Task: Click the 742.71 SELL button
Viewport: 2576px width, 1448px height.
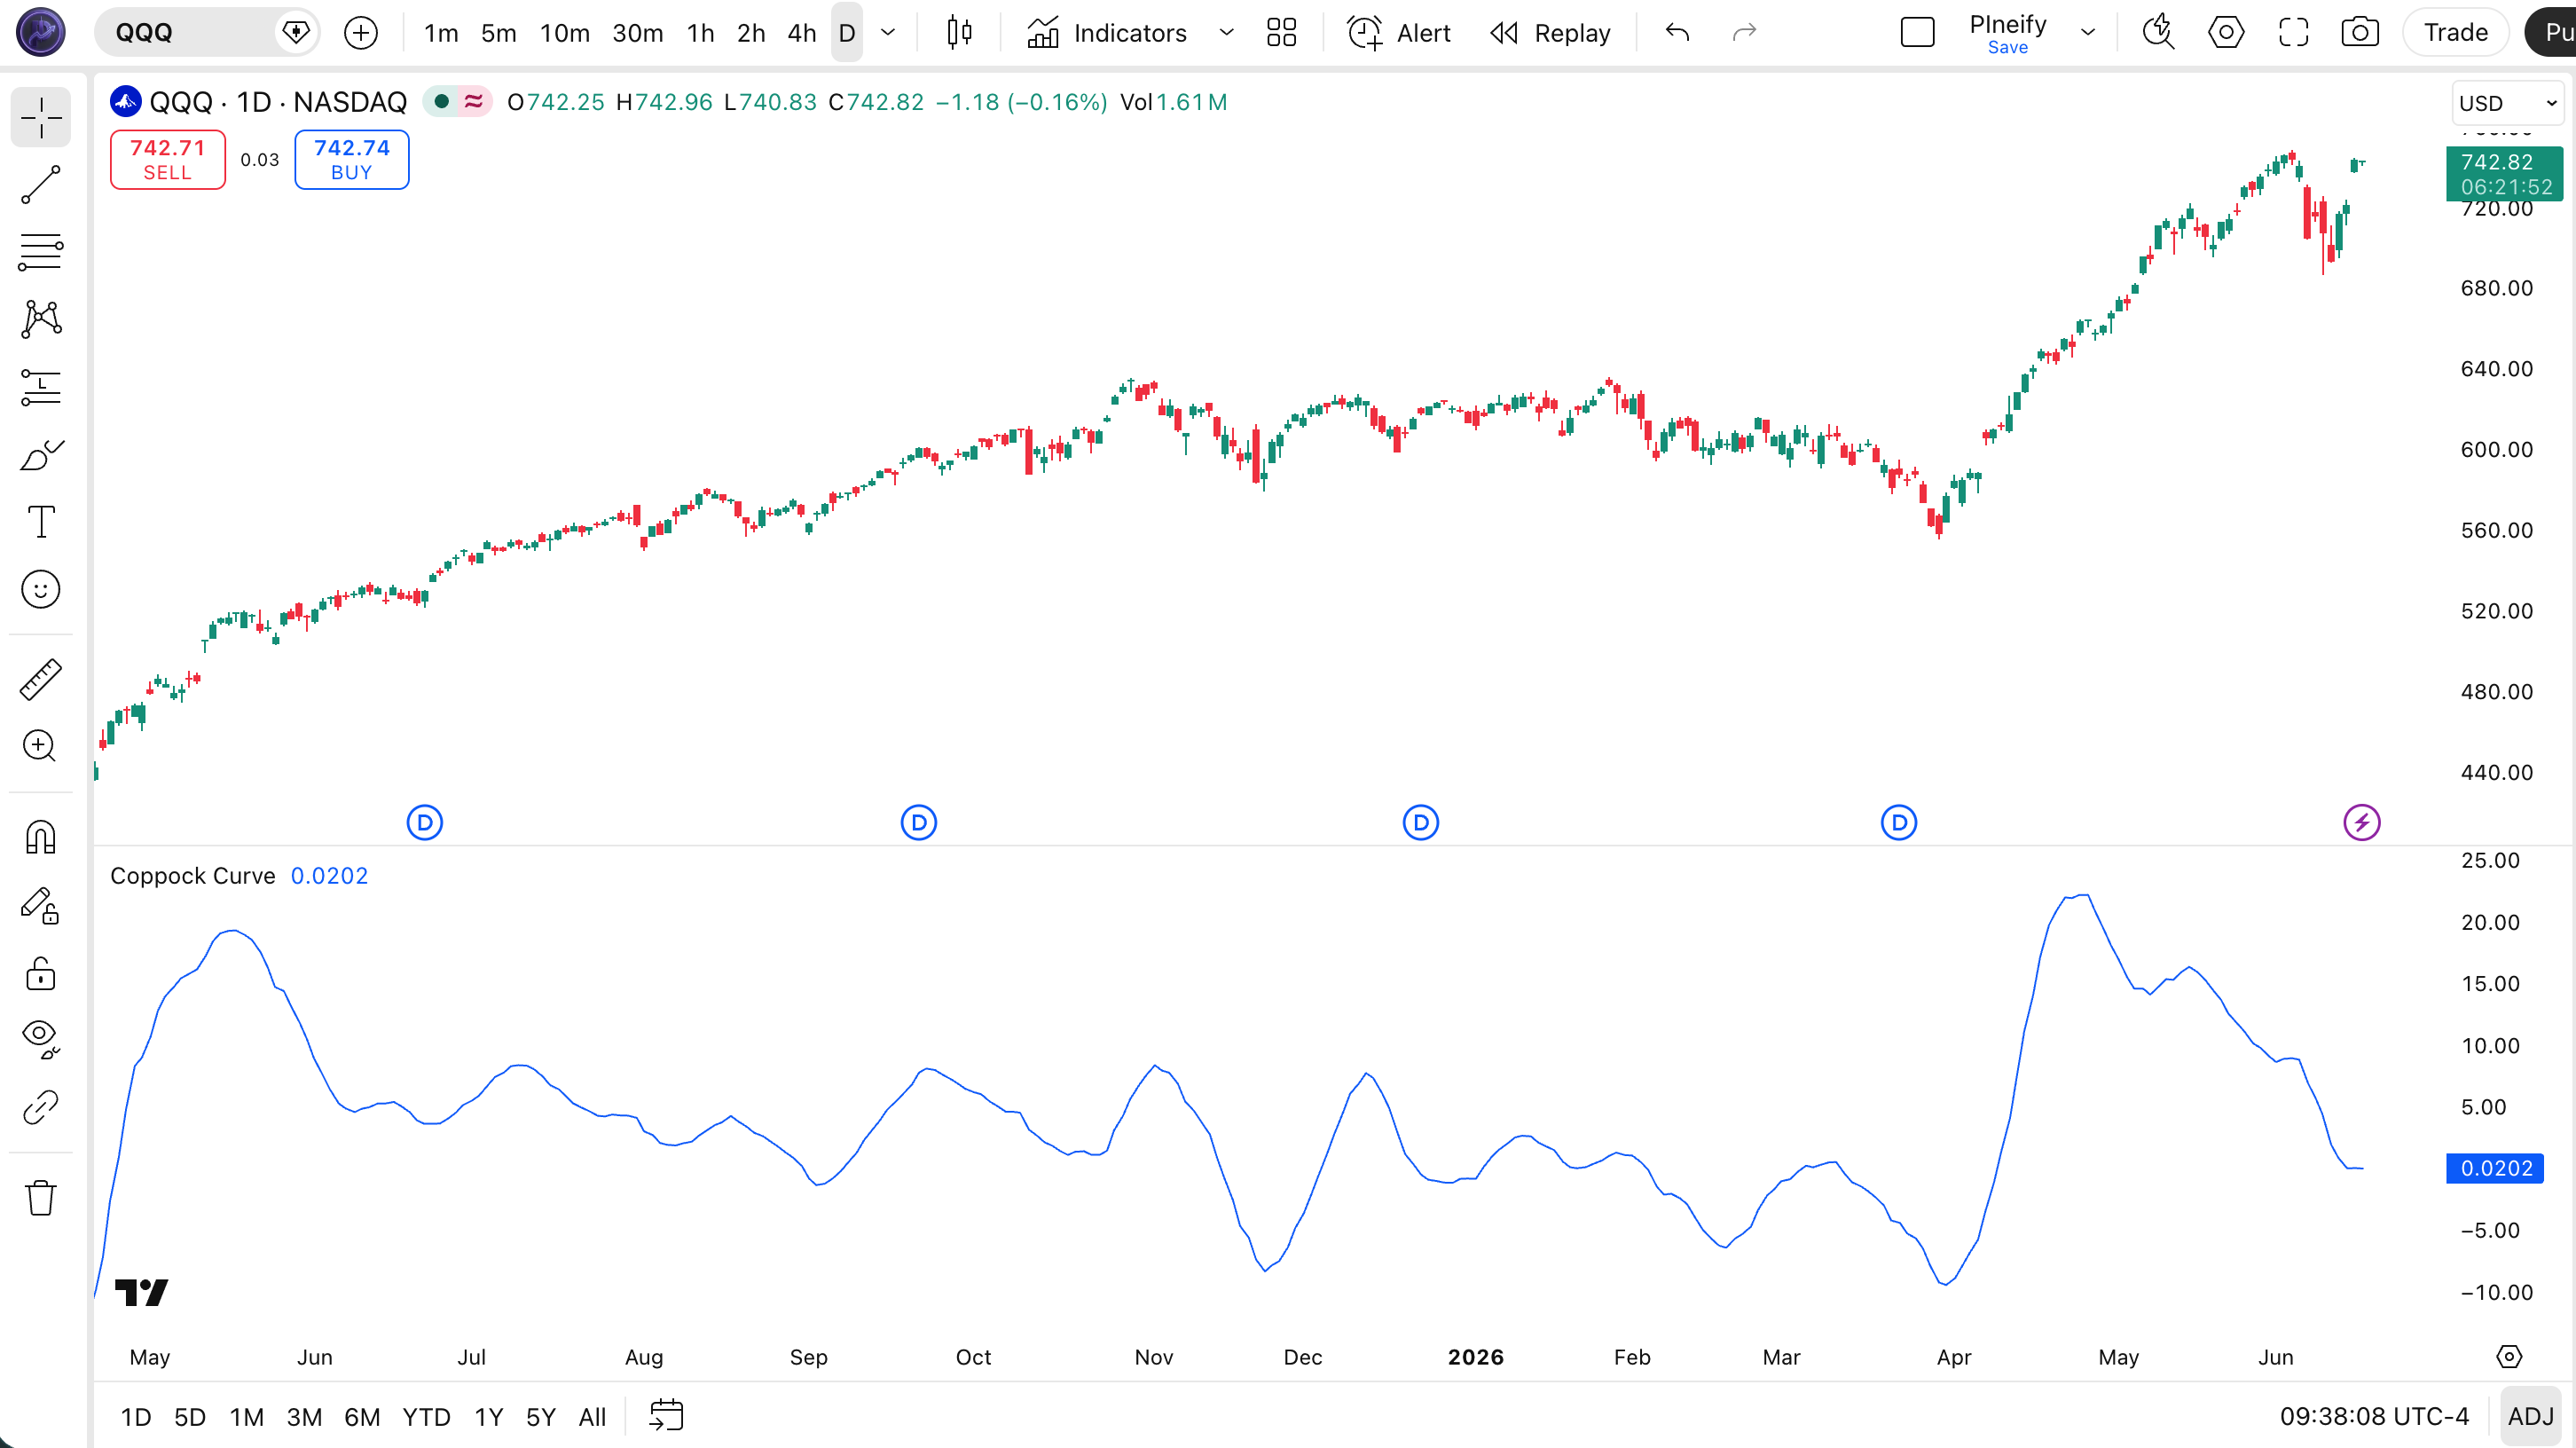Action: (x=167, y=159)
